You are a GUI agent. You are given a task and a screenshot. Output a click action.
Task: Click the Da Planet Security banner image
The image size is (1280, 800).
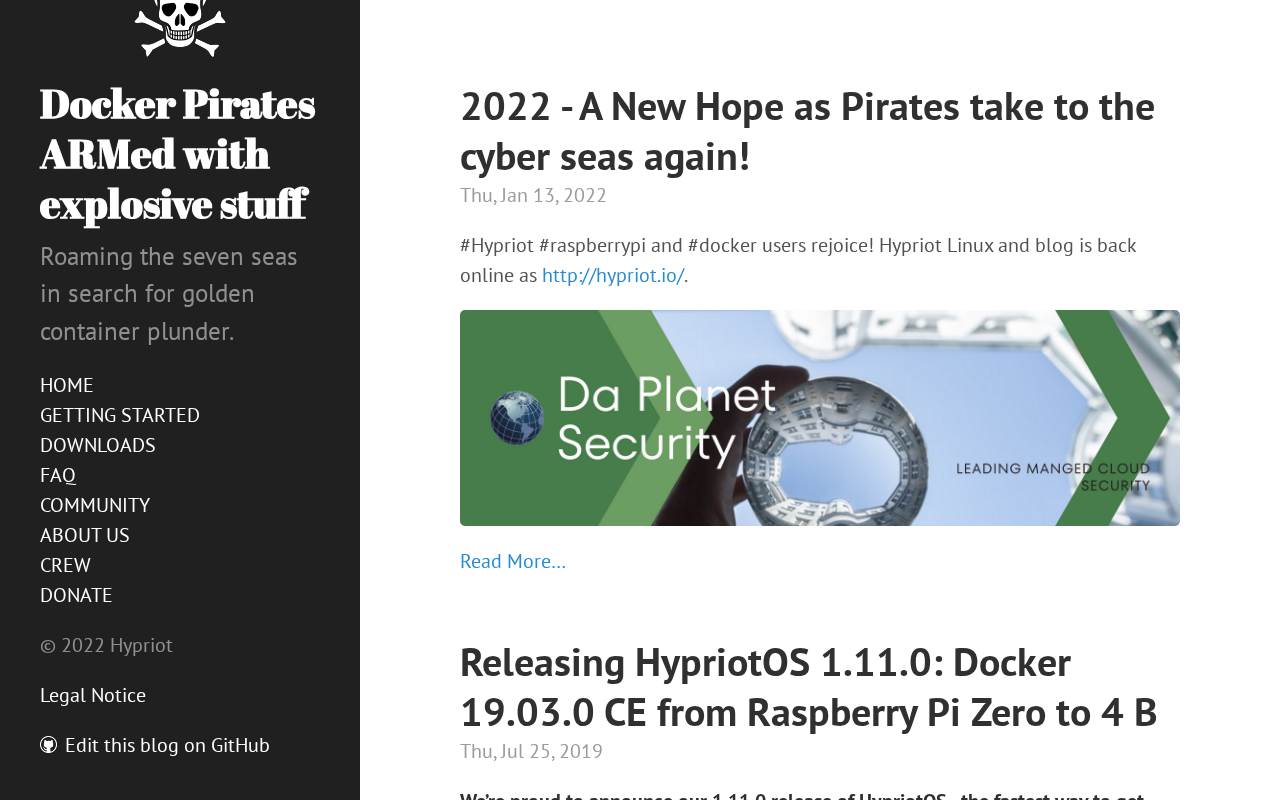pos(820,418)
